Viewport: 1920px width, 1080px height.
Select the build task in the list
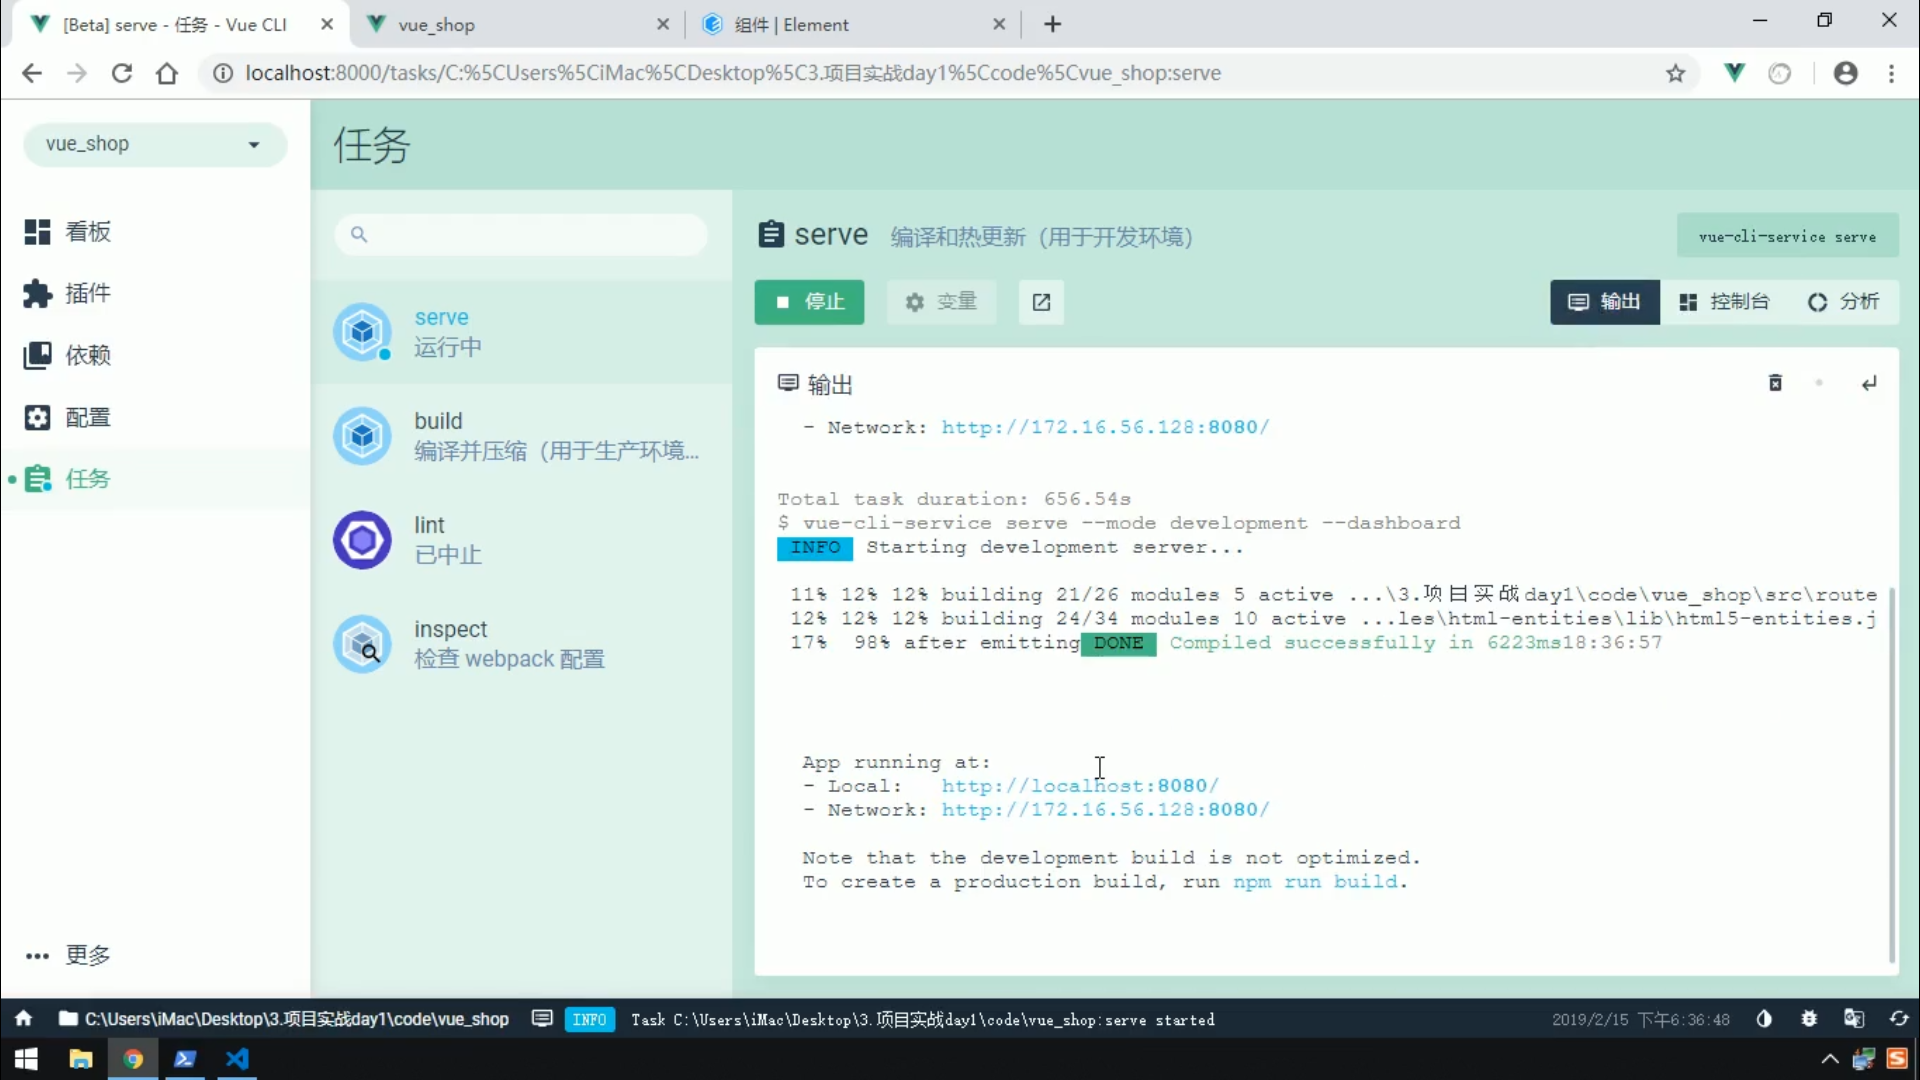[x=521, y=436]
